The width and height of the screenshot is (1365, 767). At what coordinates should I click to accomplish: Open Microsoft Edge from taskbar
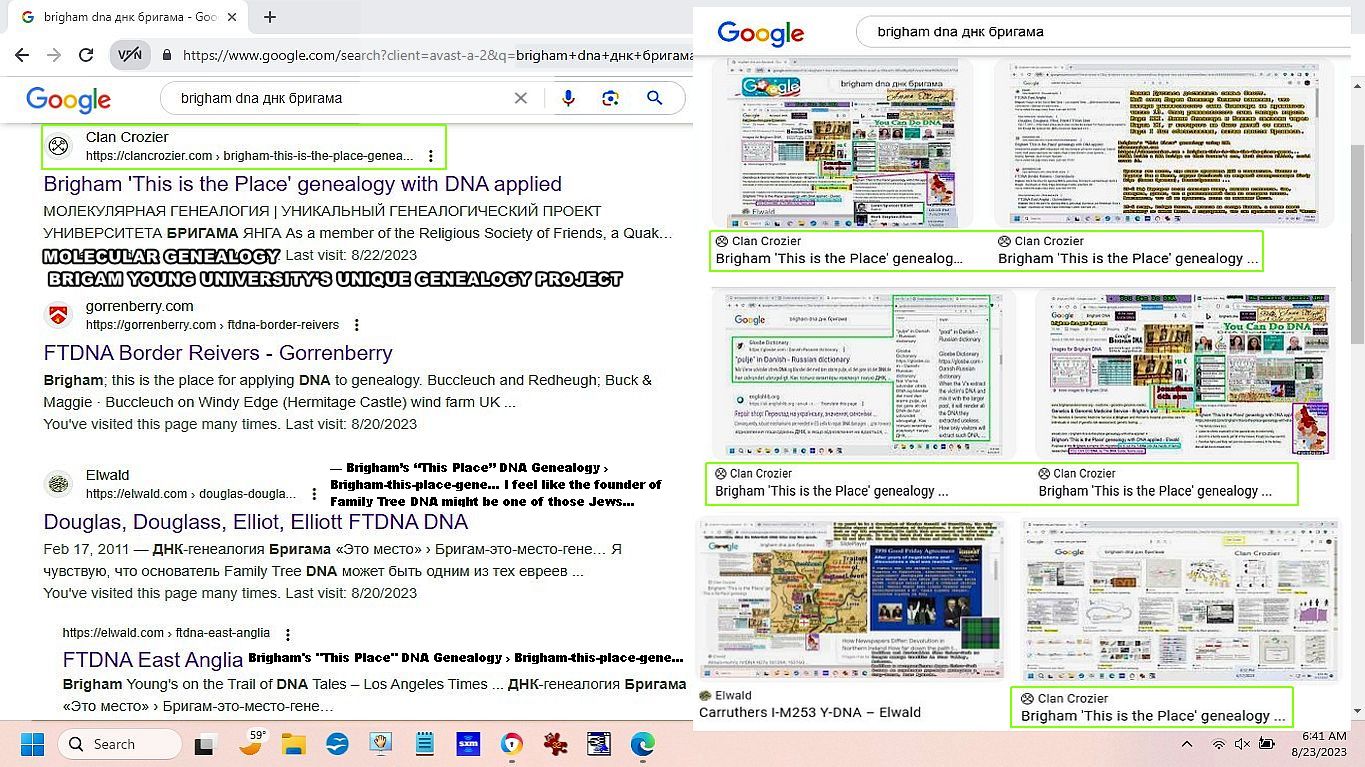(x=642, y=744)
